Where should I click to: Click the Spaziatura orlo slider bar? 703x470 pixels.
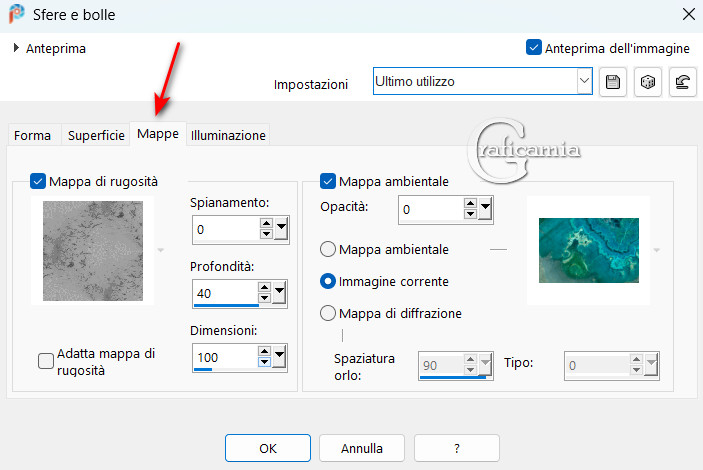[453, 378]
